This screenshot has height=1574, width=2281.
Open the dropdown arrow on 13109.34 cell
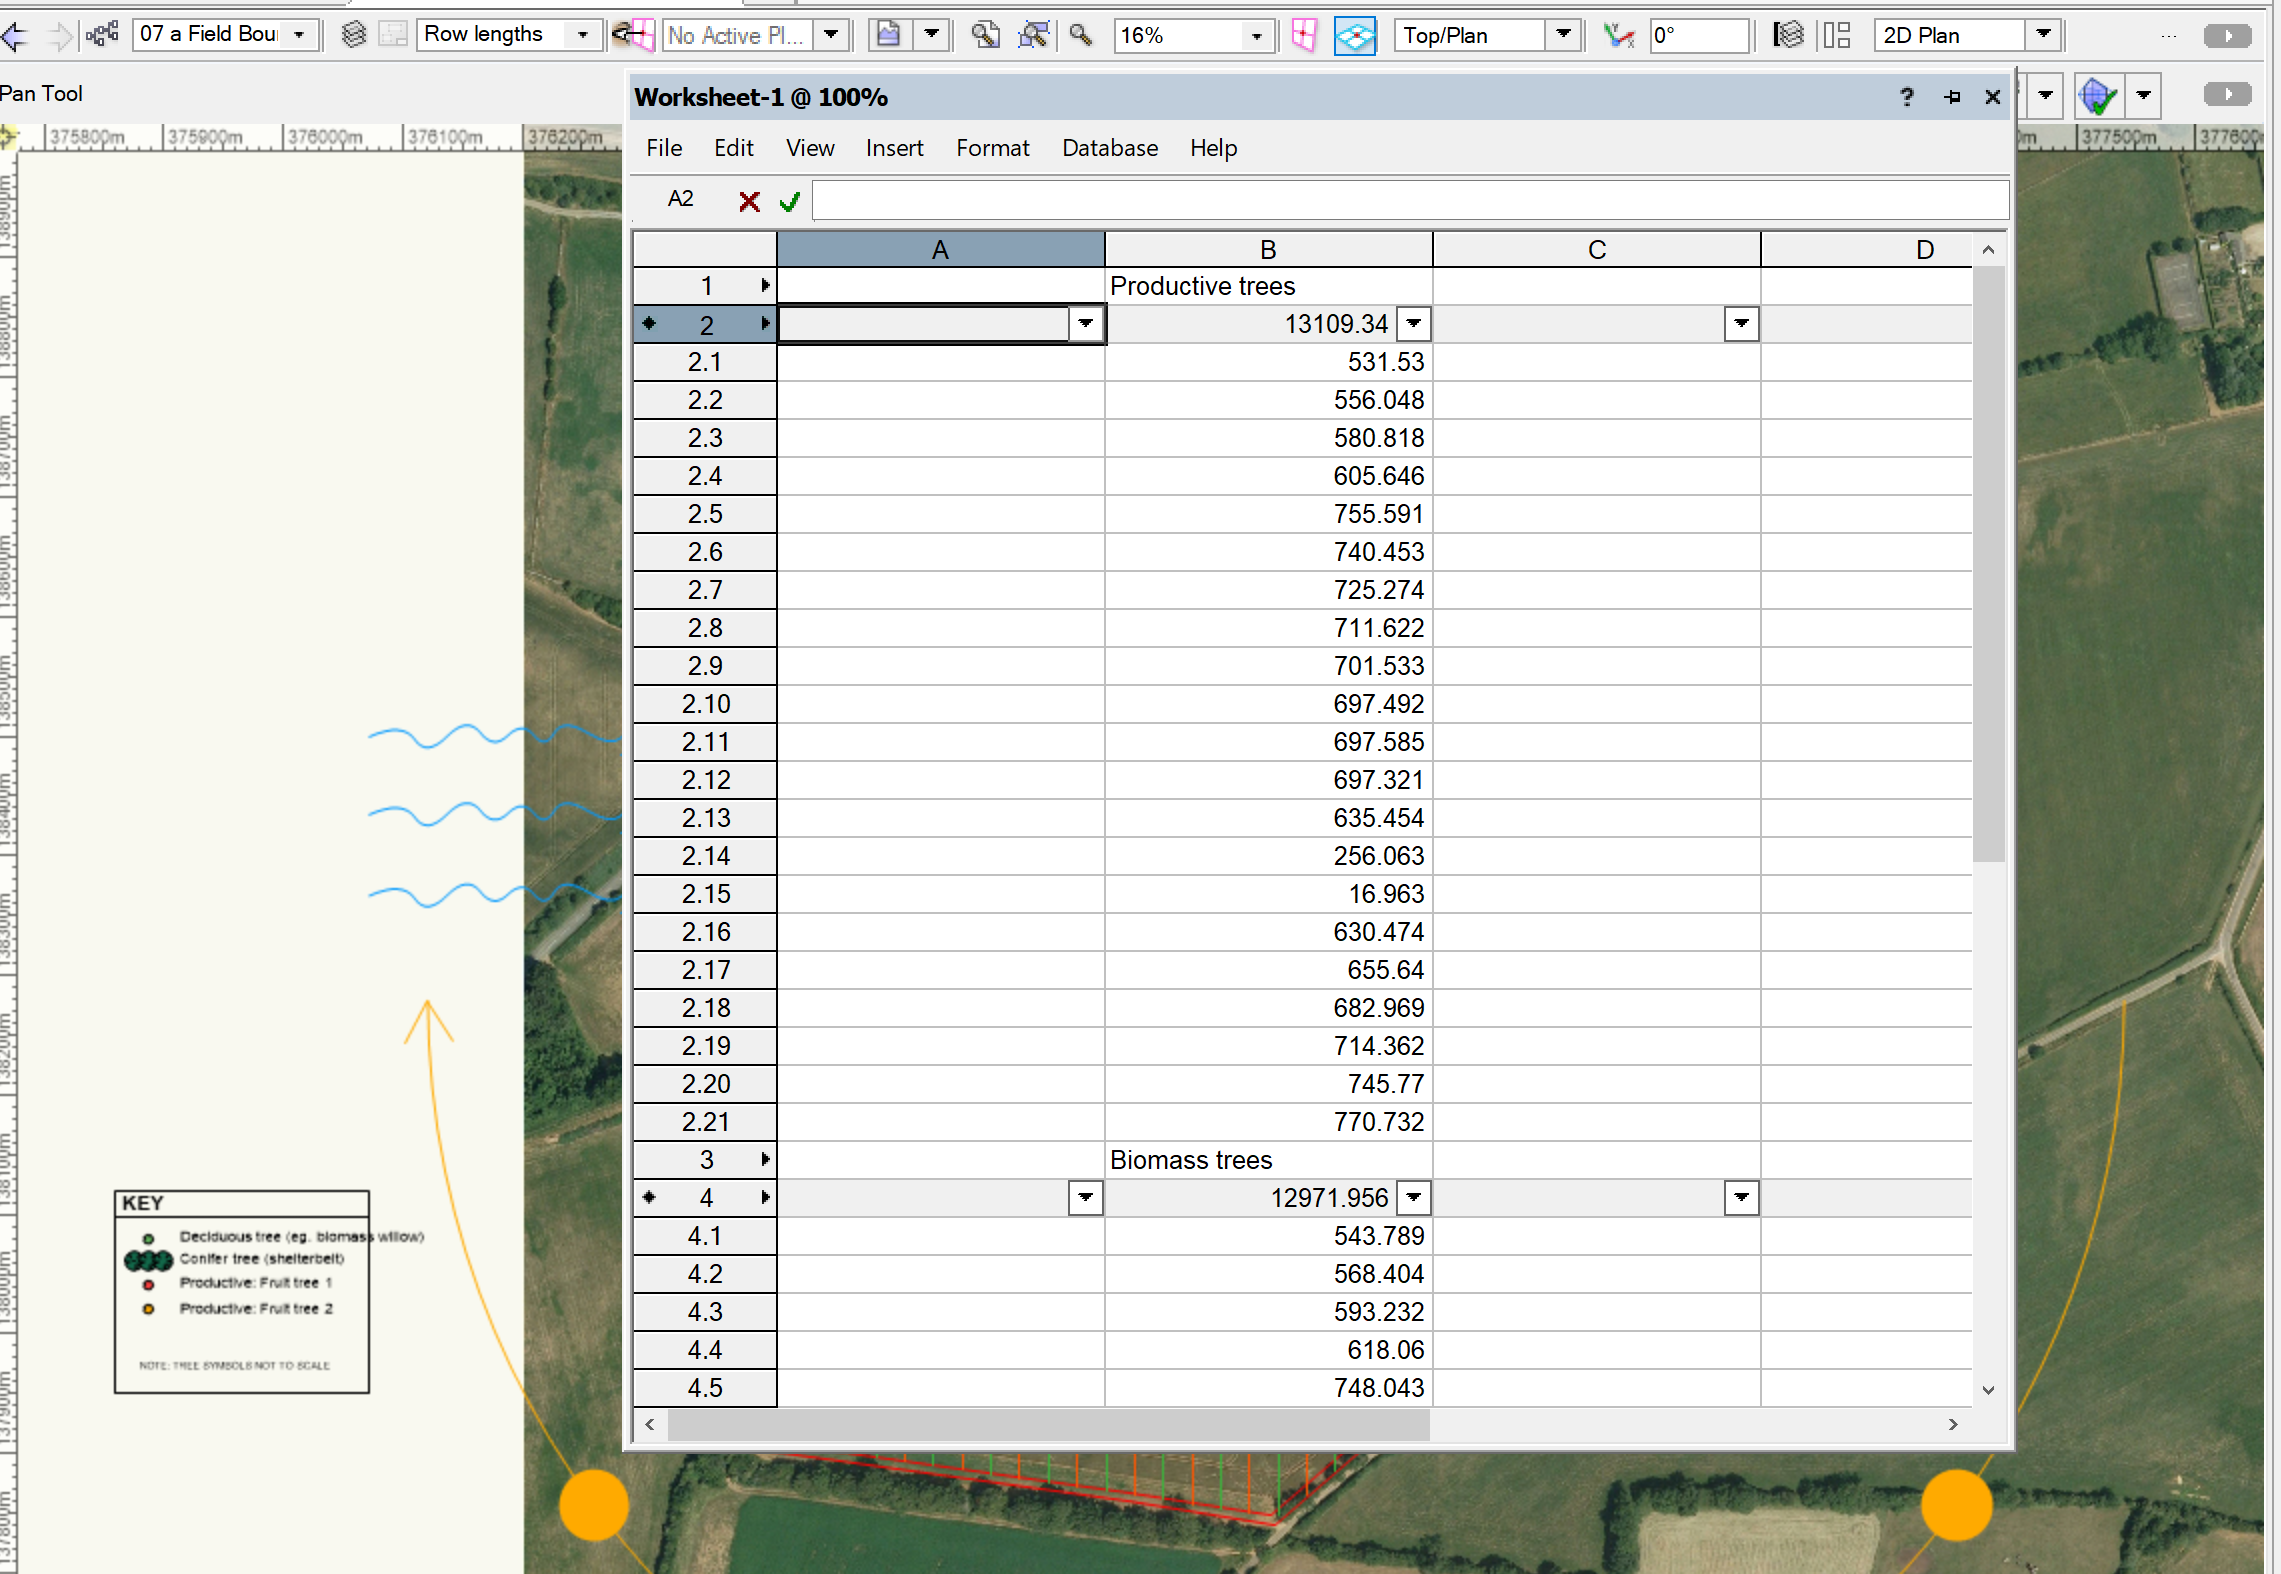click(1413, 324)
